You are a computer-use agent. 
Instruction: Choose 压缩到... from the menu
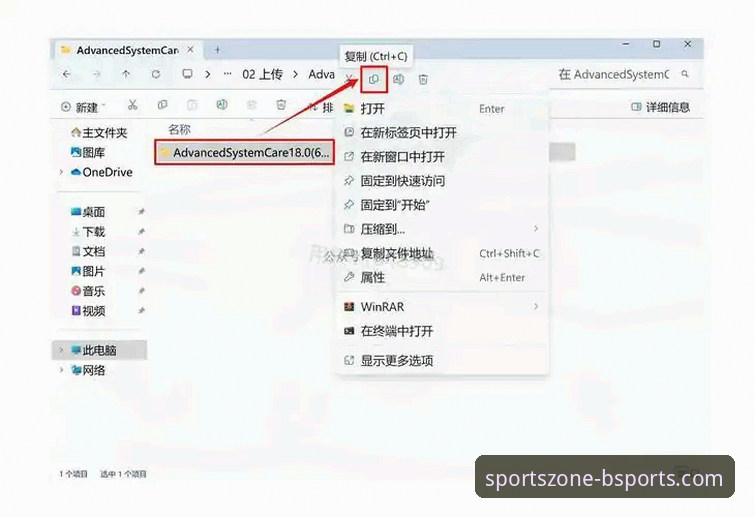point(443,229)
